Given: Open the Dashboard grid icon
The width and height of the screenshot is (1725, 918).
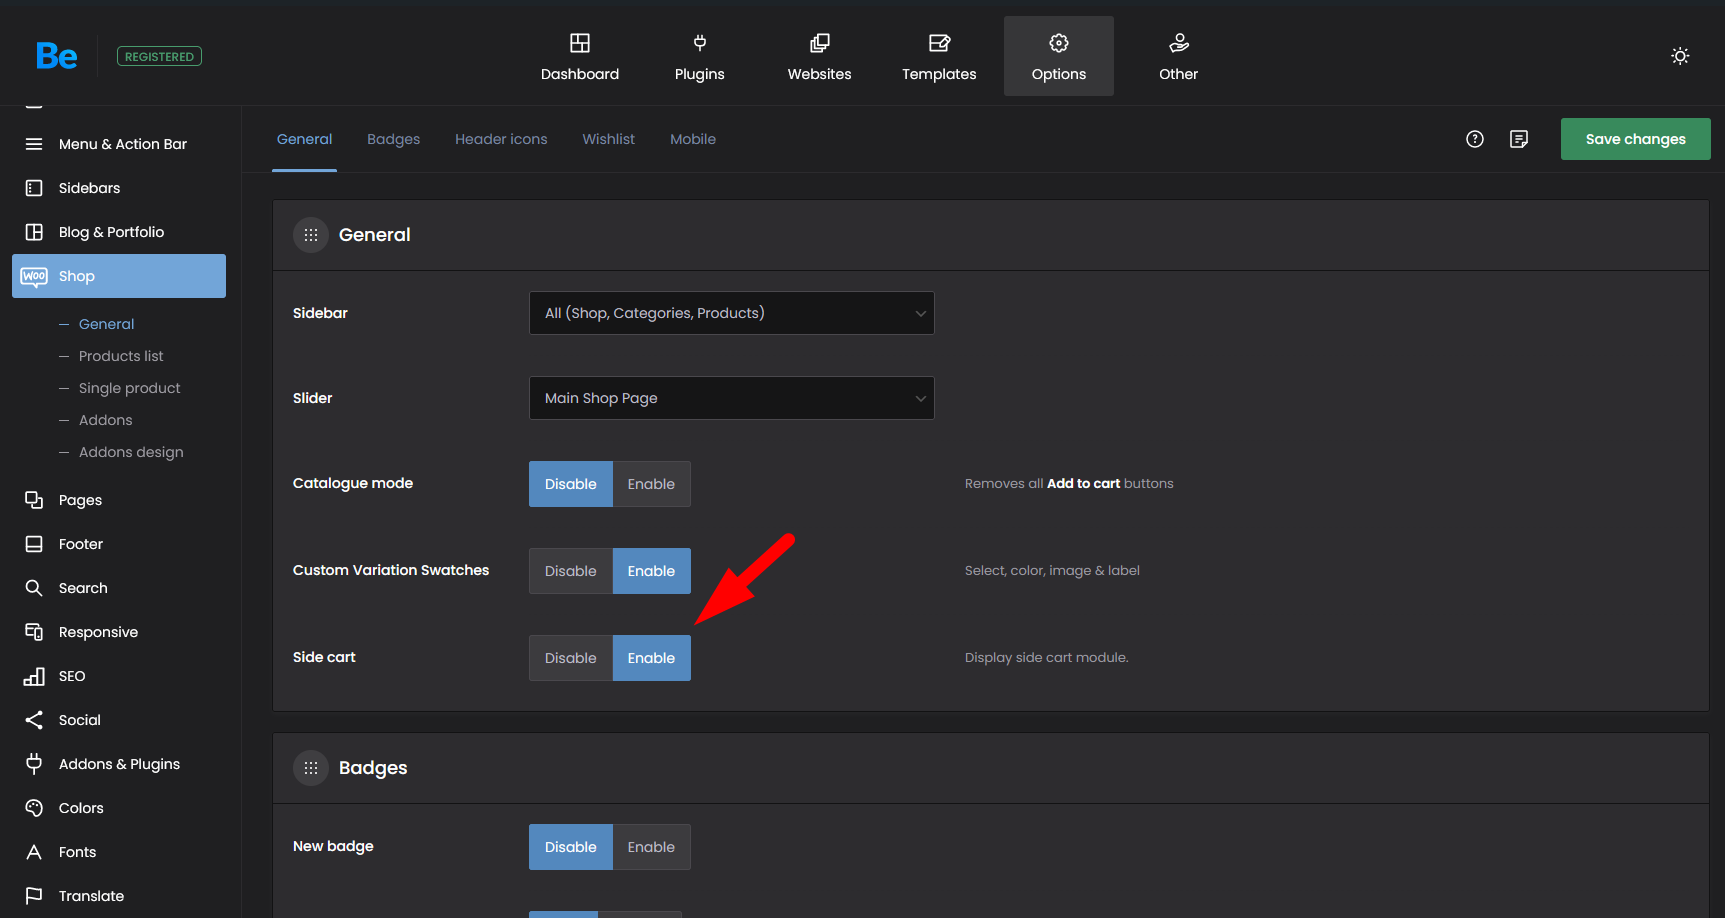Looking at the screenshot, I should (x=580, y=43).
